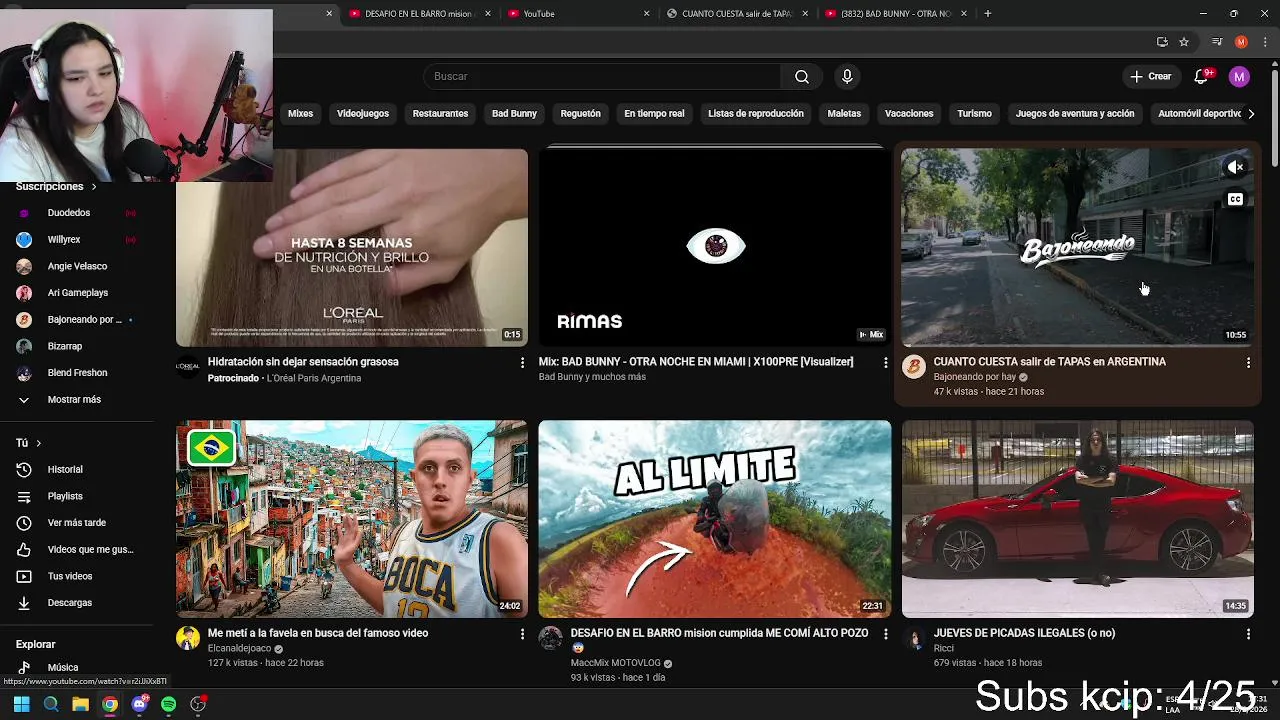Show more filter chips with right arrow

click(x=1250, y=114)
